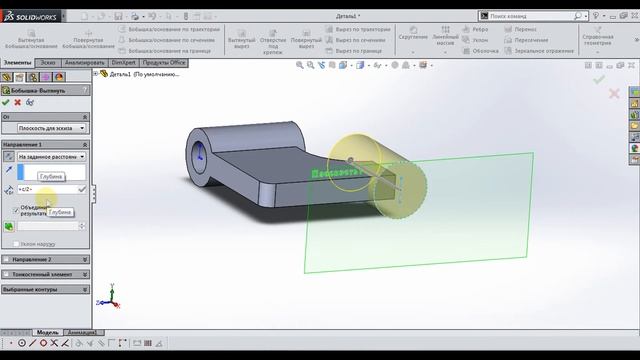Select the circle sketch tool in bottom toolbar
Viewport: 640px width, 360px height.
22,343
